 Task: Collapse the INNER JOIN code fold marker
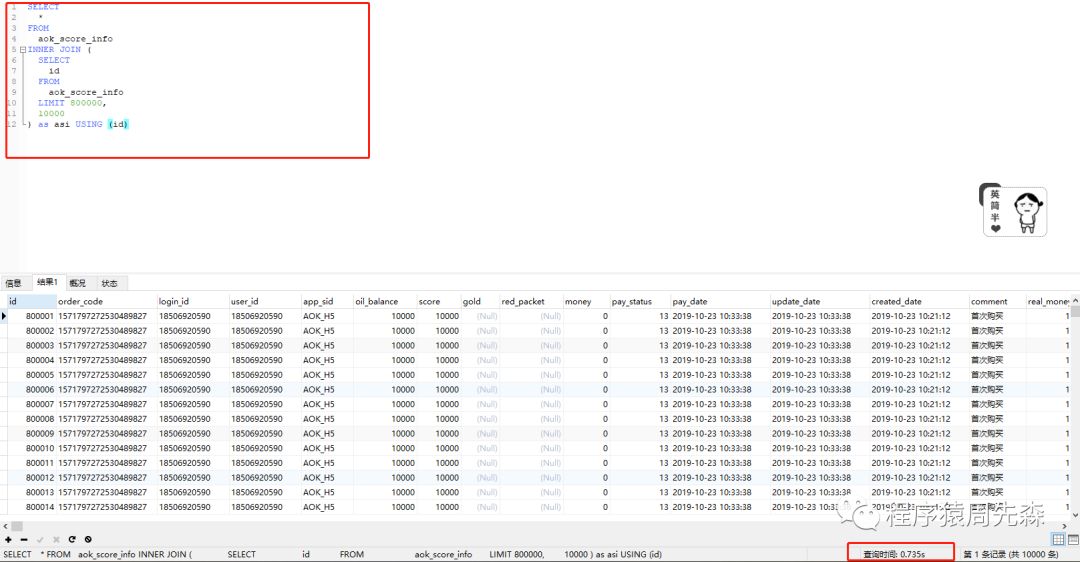click(x=23, y=50)
